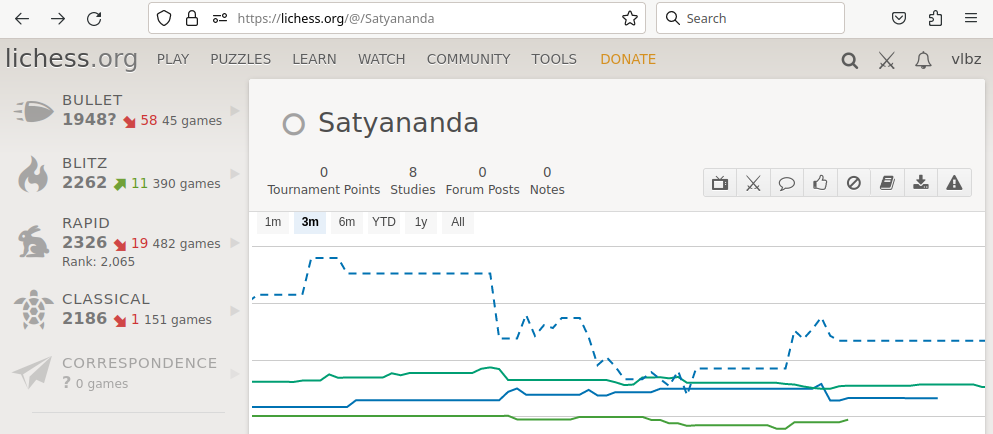Expand Bullet rating details arrow
The width and height of the screenshot is (993, 434).
point(236,111)
